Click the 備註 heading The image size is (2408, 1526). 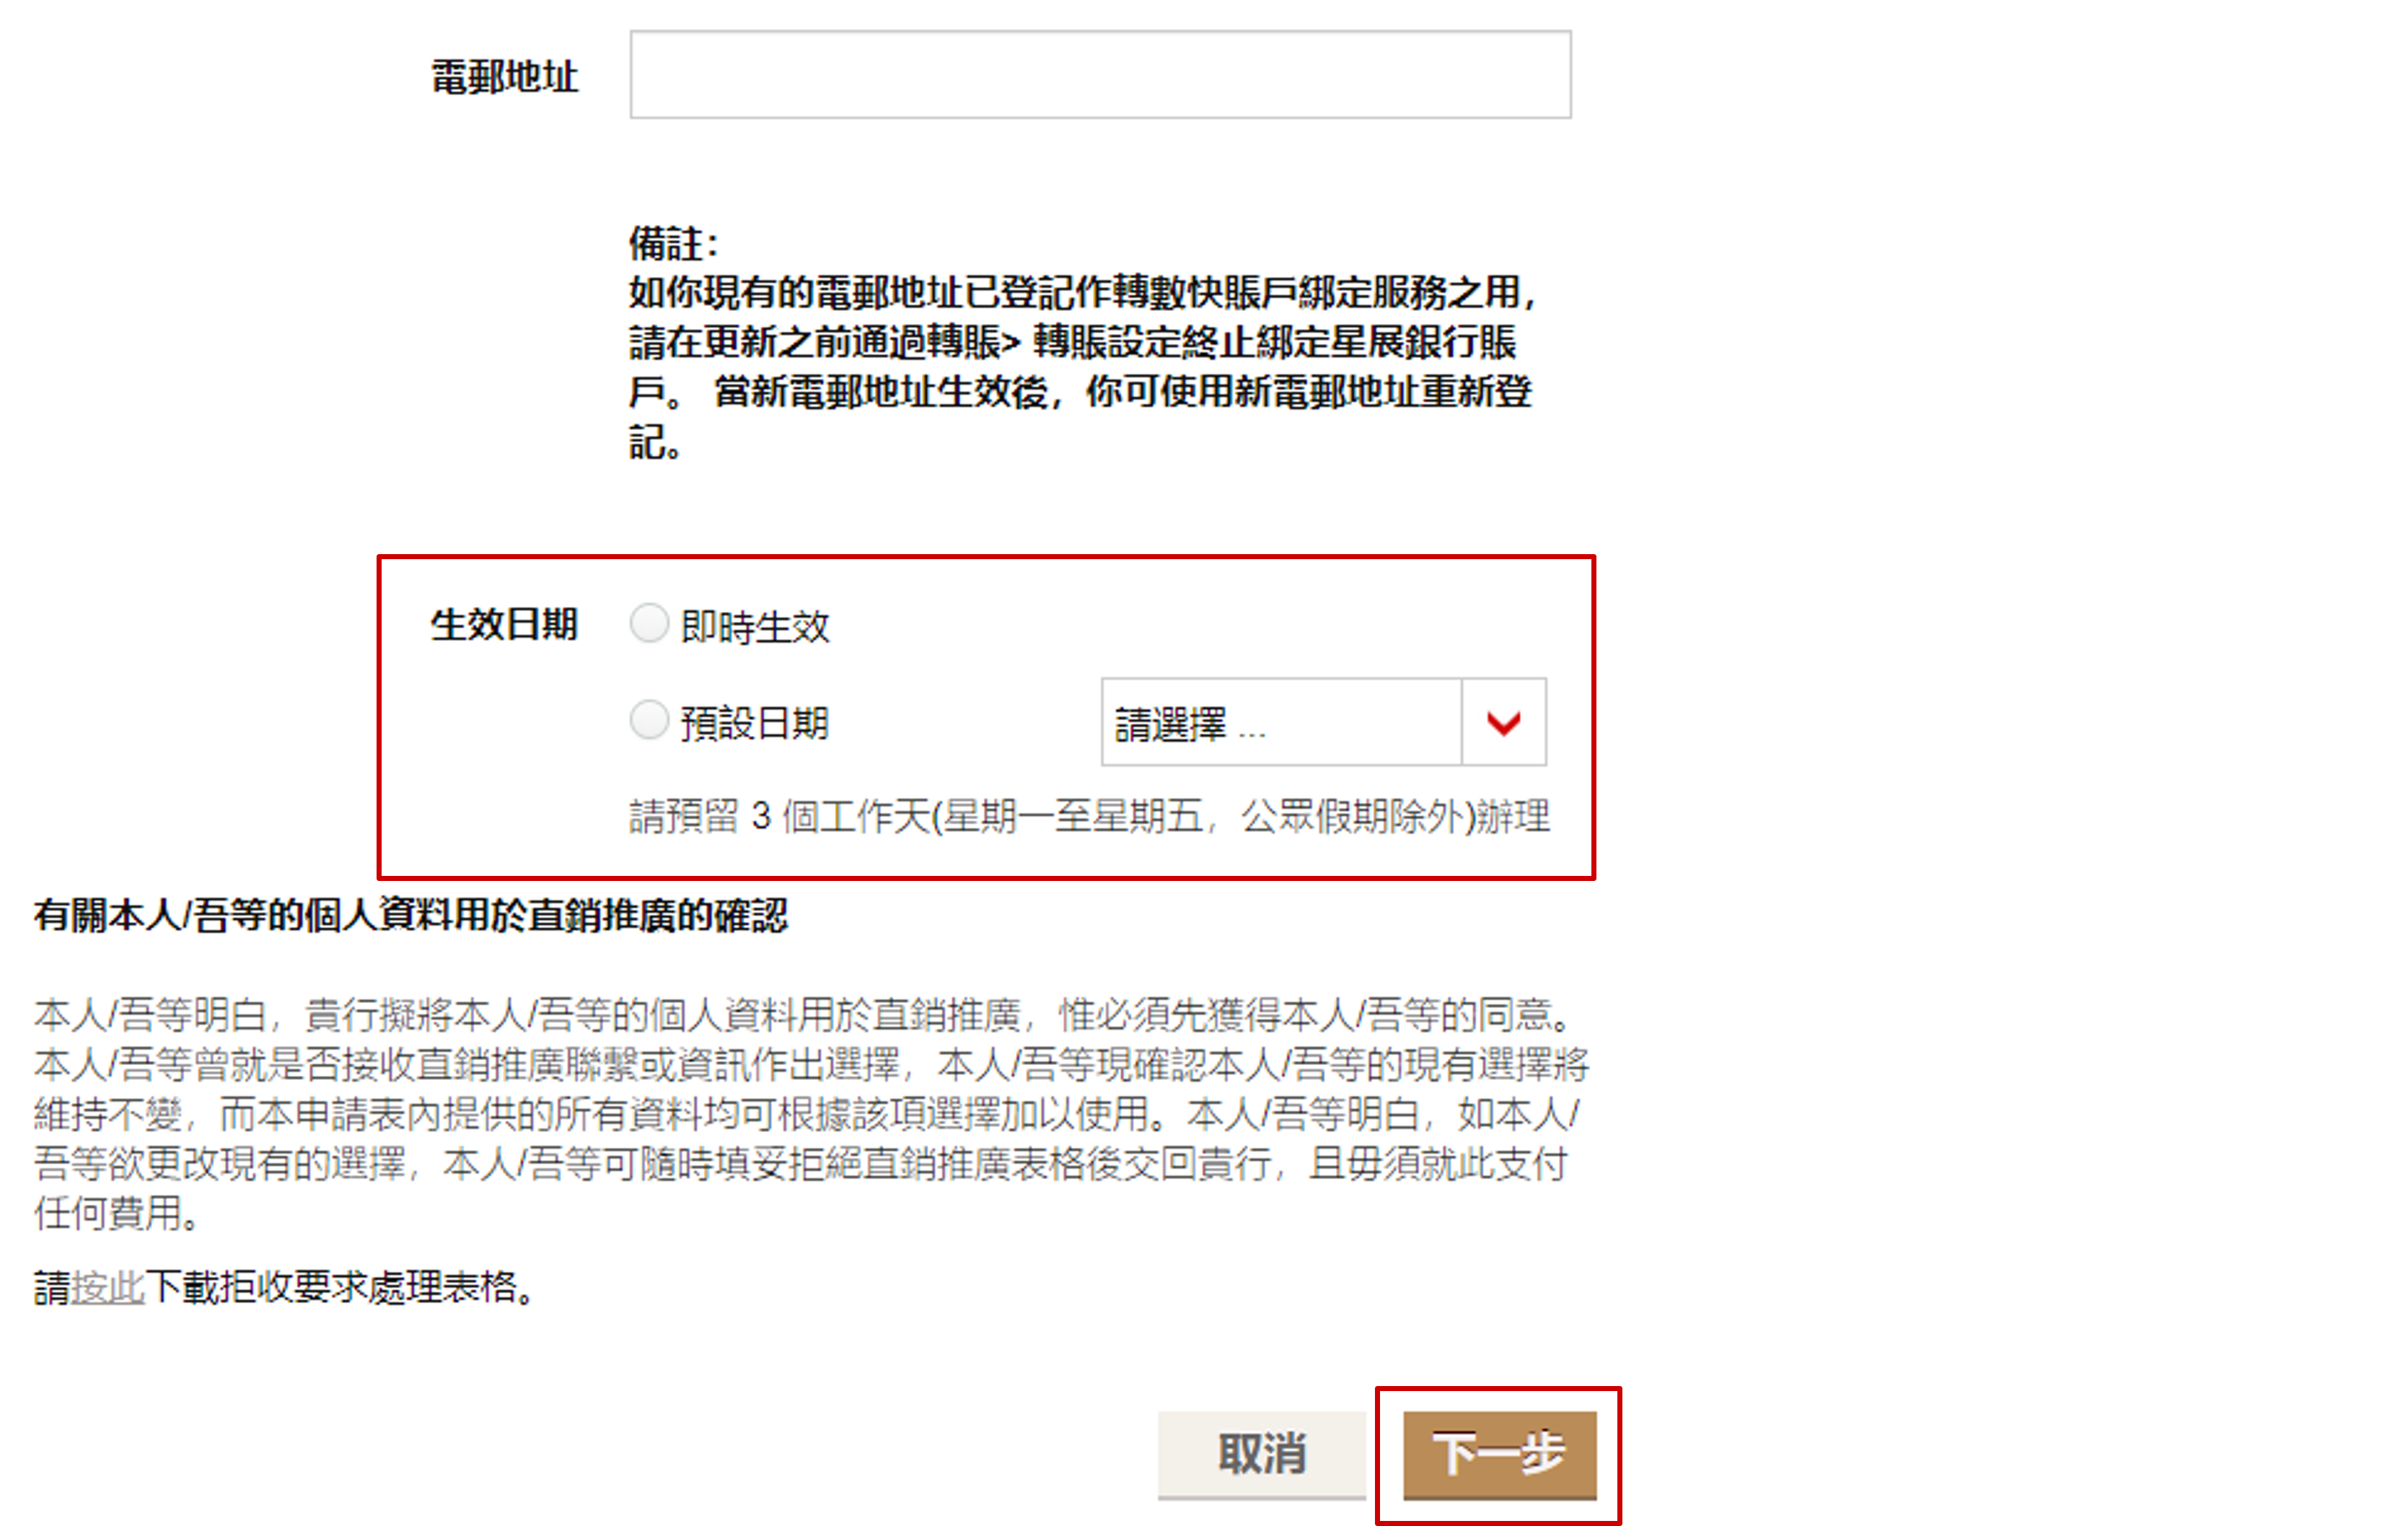[673, 243]
